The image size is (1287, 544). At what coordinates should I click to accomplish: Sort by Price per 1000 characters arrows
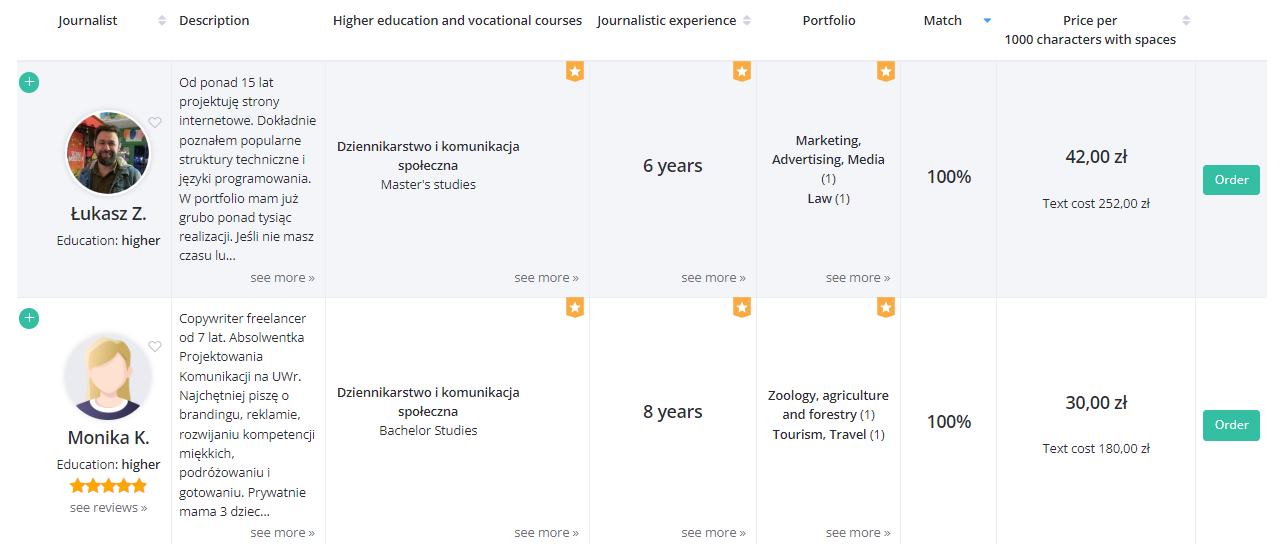pos(1186,20)
